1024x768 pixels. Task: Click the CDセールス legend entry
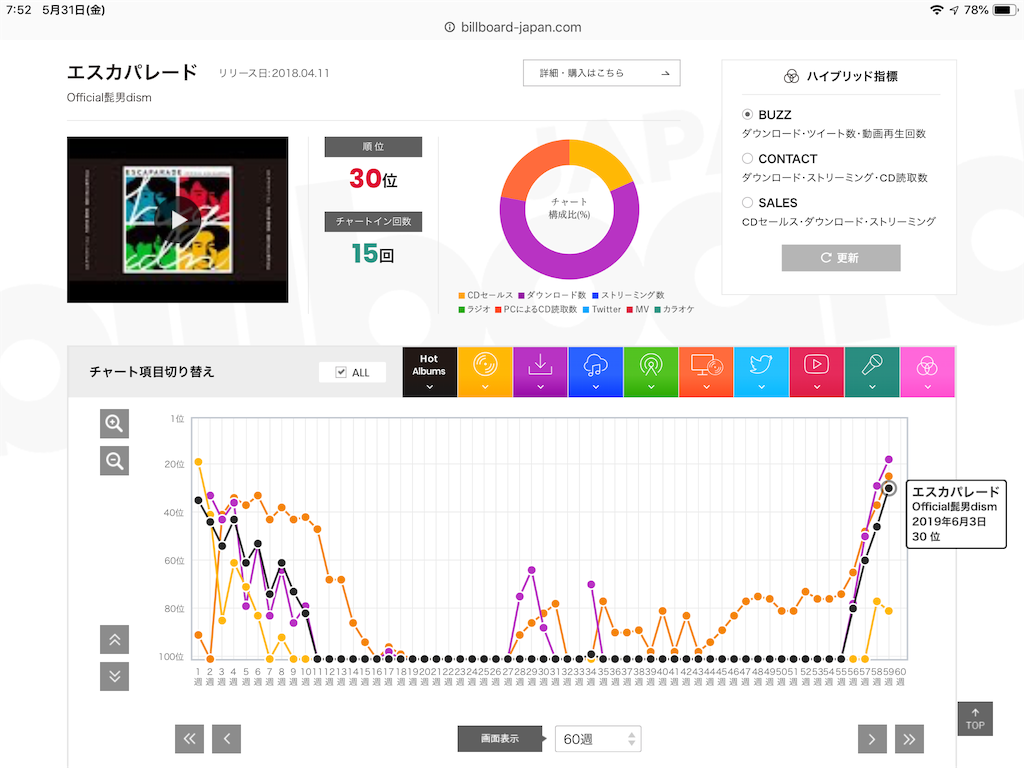[486, 295]
